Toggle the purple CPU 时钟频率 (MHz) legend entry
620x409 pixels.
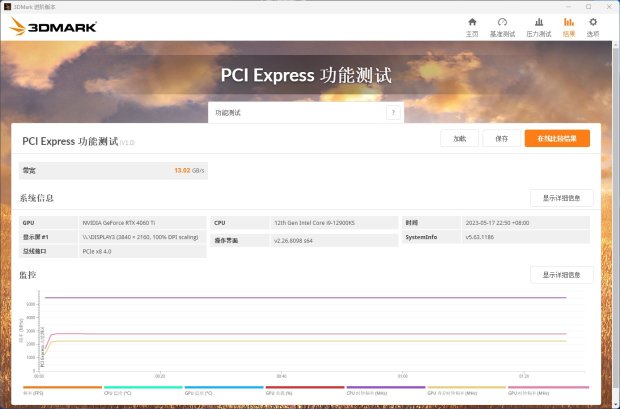point(386,390)
